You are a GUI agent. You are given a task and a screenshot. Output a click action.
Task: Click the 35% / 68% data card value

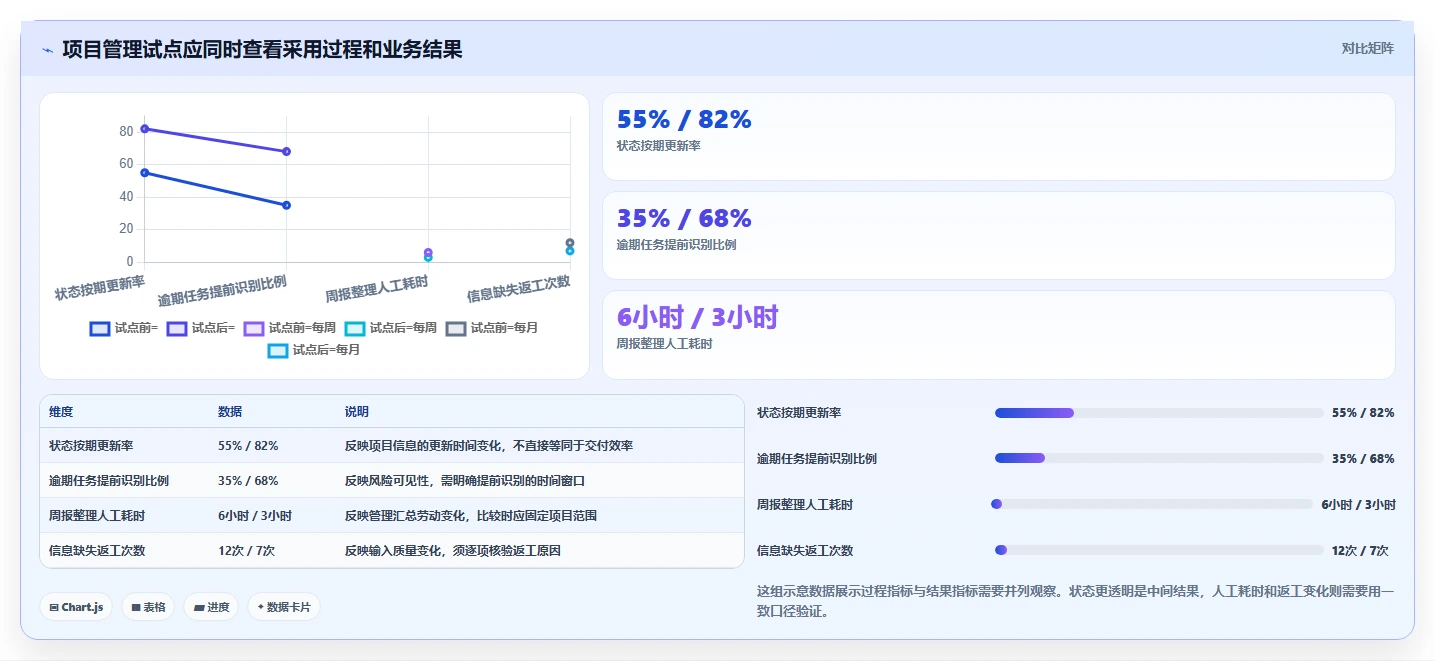click(684, 219)
